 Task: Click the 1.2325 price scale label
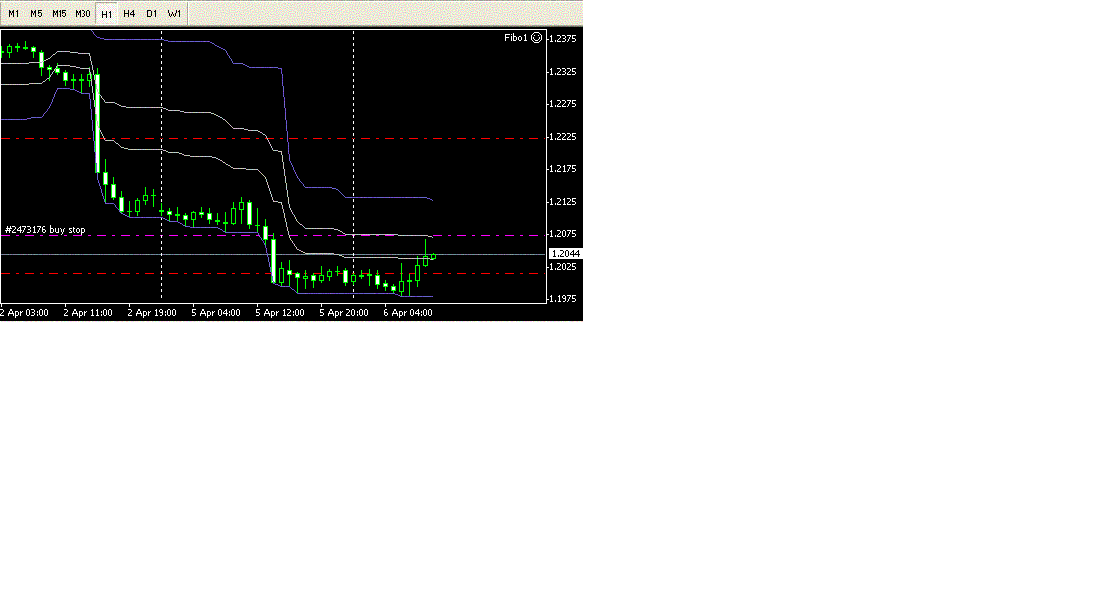point(563,72)
